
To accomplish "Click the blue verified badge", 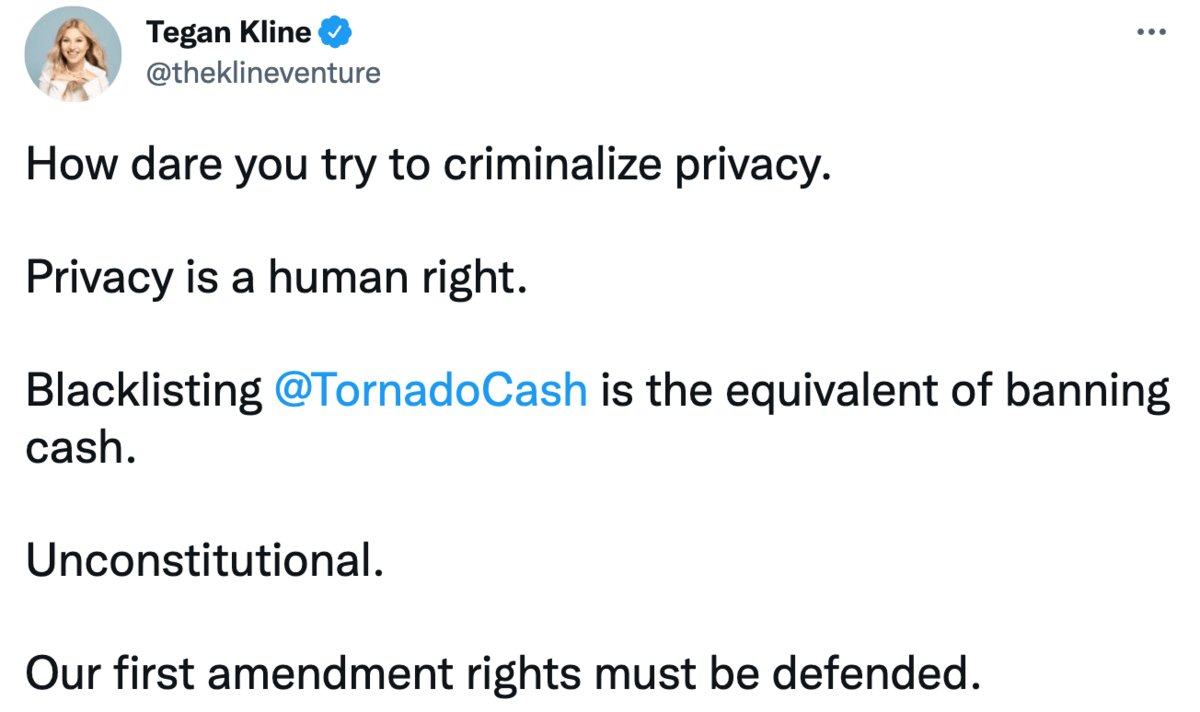I will click(x=335, y=34).
